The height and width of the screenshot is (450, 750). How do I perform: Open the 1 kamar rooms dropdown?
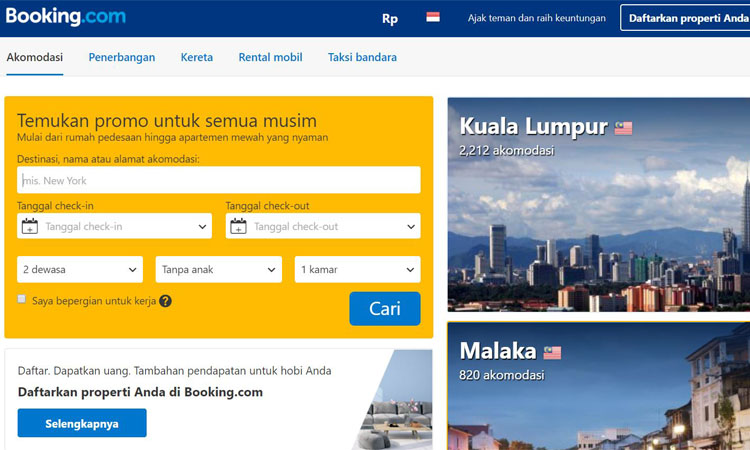357,269
